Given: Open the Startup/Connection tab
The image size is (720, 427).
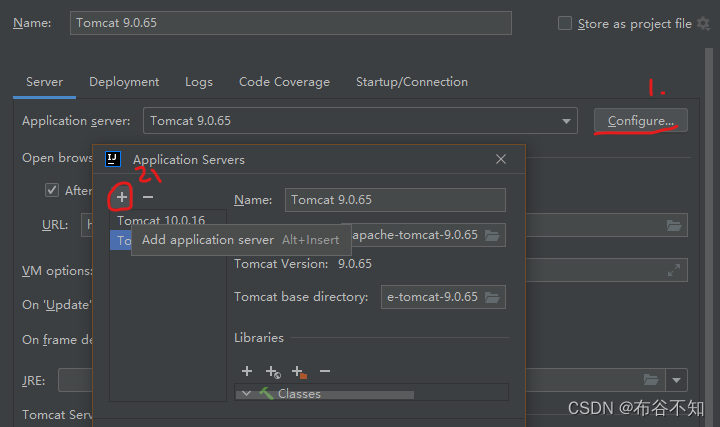Looking at the screenshot, I should click(412, 82).
